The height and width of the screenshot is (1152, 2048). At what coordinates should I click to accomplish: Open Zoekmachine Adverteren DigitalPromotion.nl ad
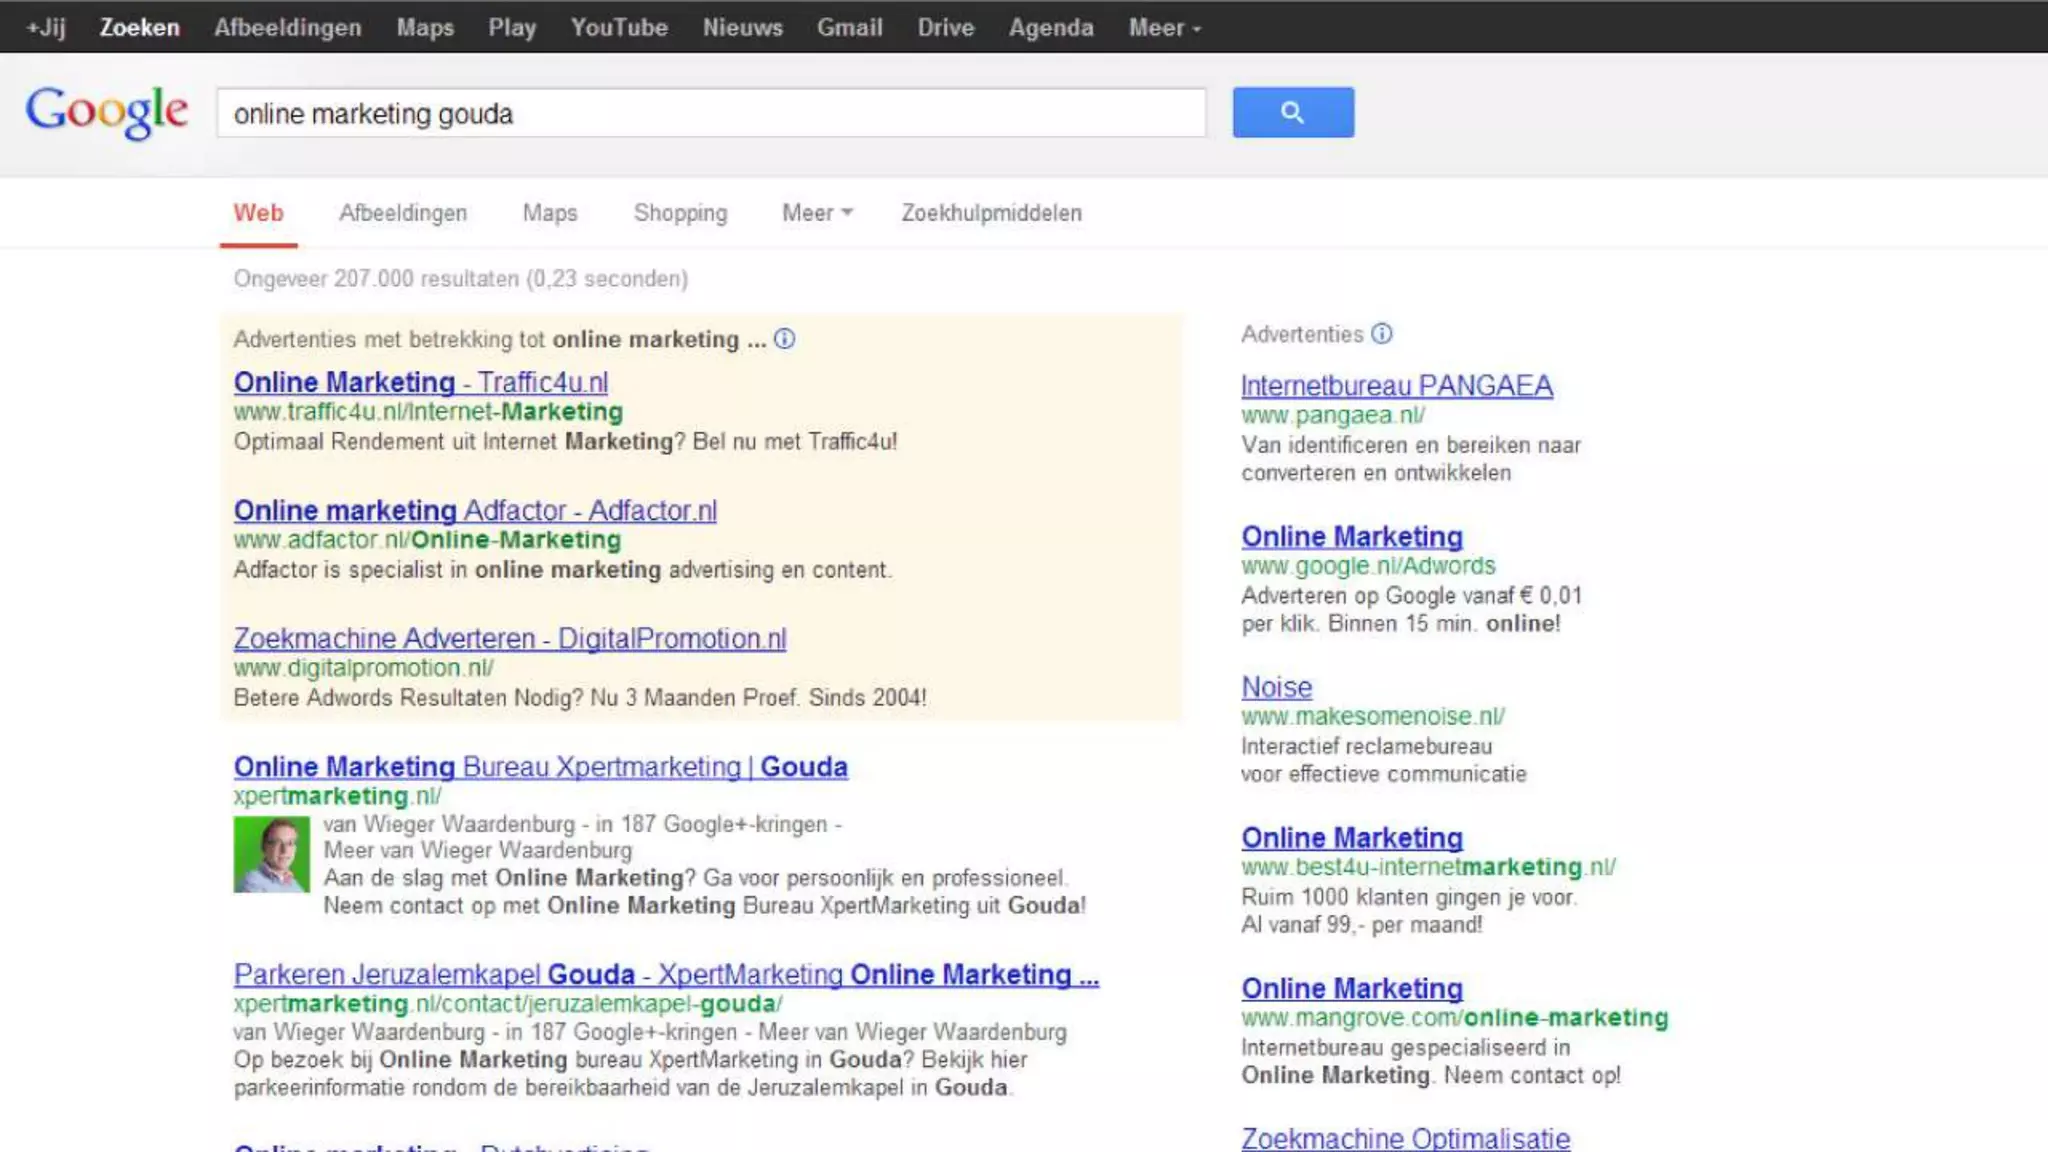(x=510, y=638)
